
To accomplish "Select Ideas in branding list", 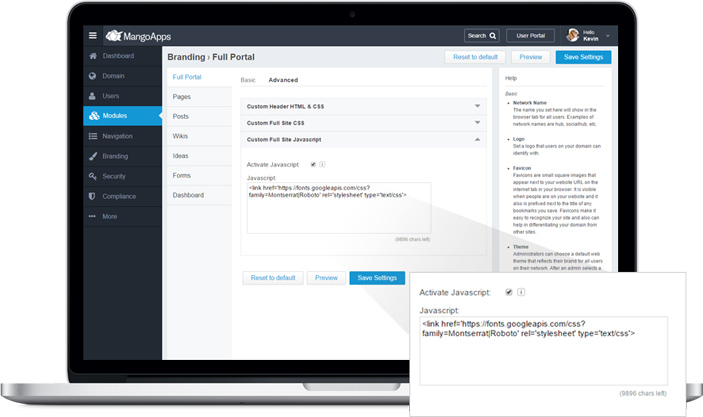I will click(199, 156).
